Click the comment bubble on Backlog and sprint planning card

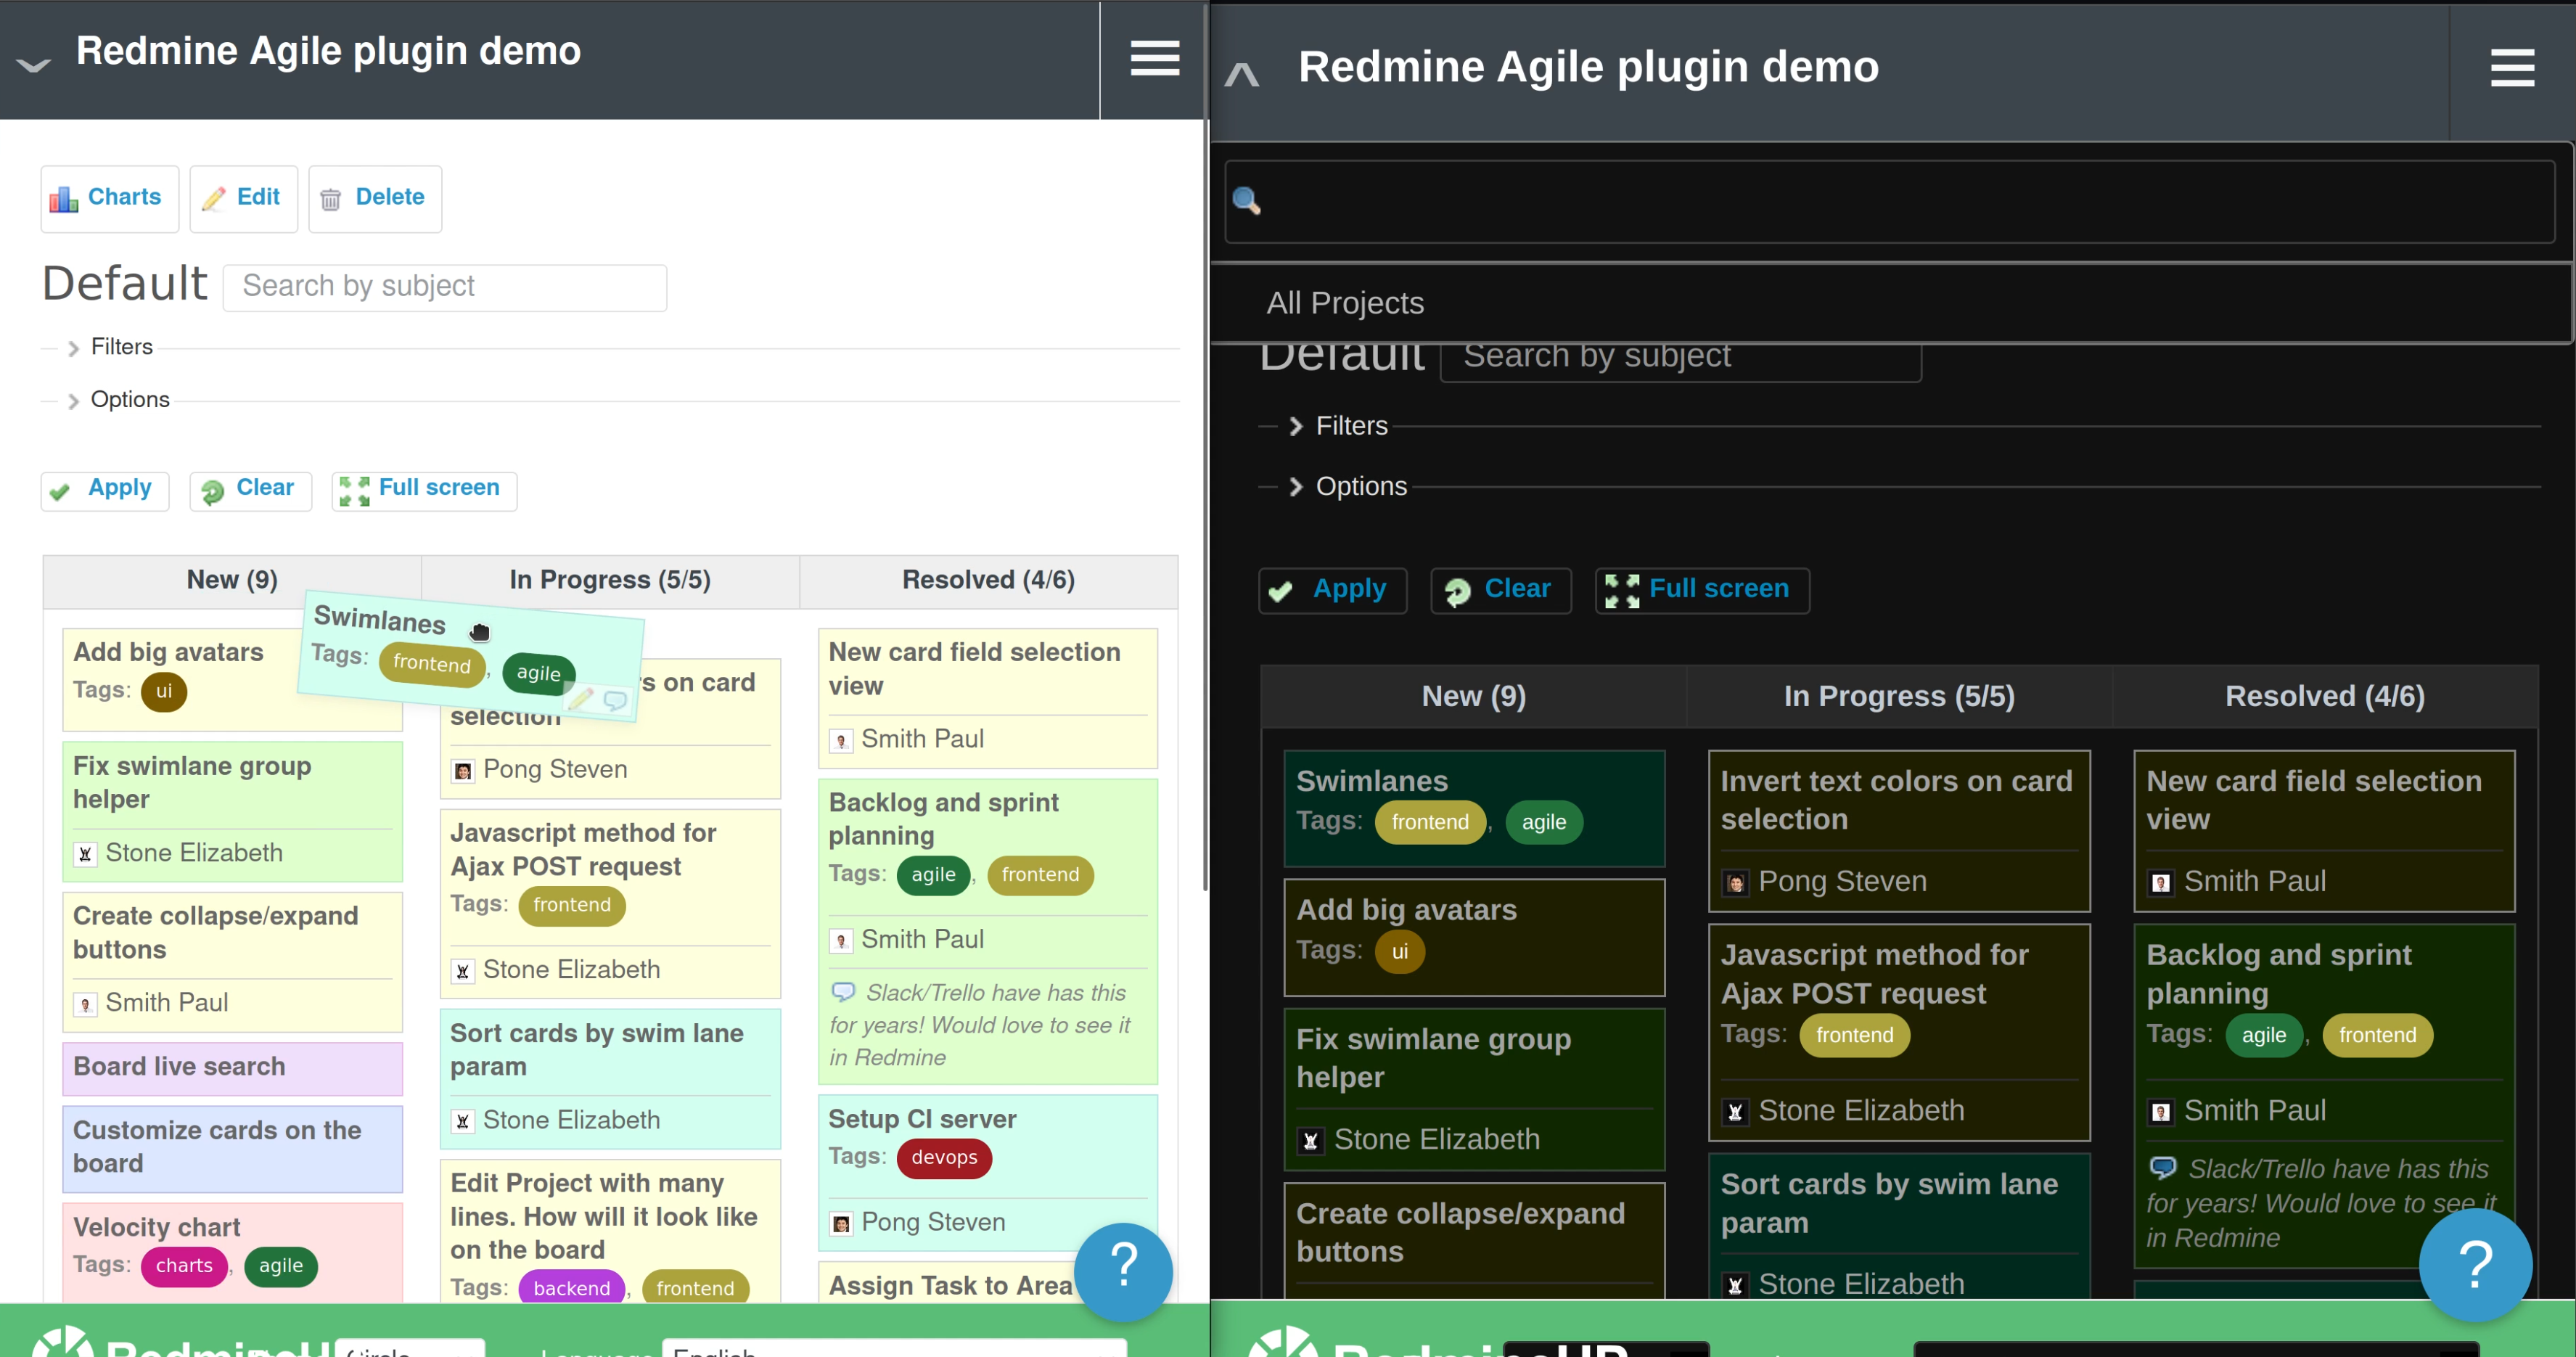[845, 992]
